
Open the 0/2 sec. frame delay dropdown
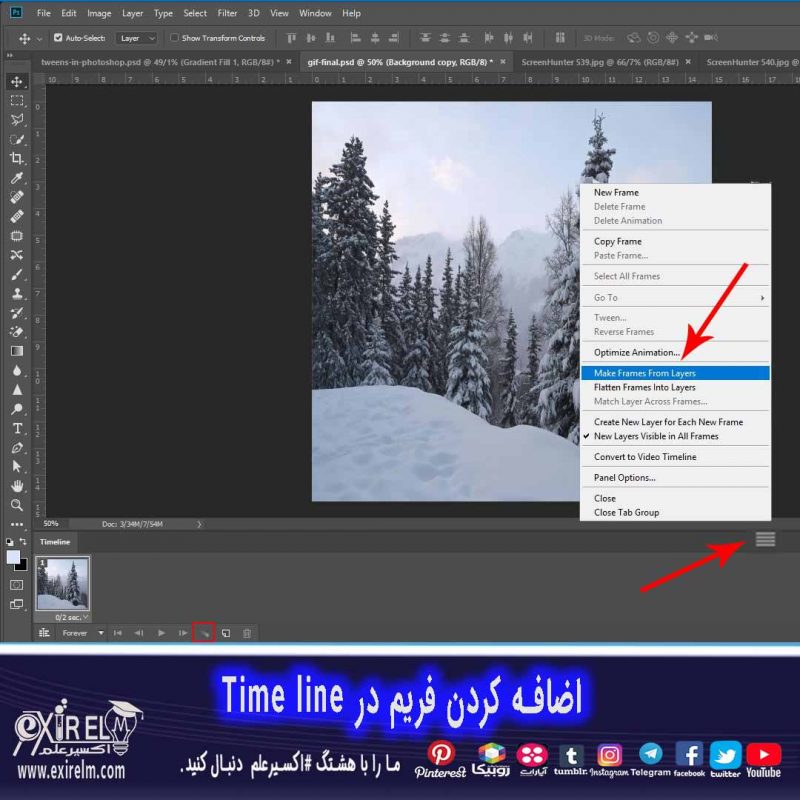coord(72,617)
